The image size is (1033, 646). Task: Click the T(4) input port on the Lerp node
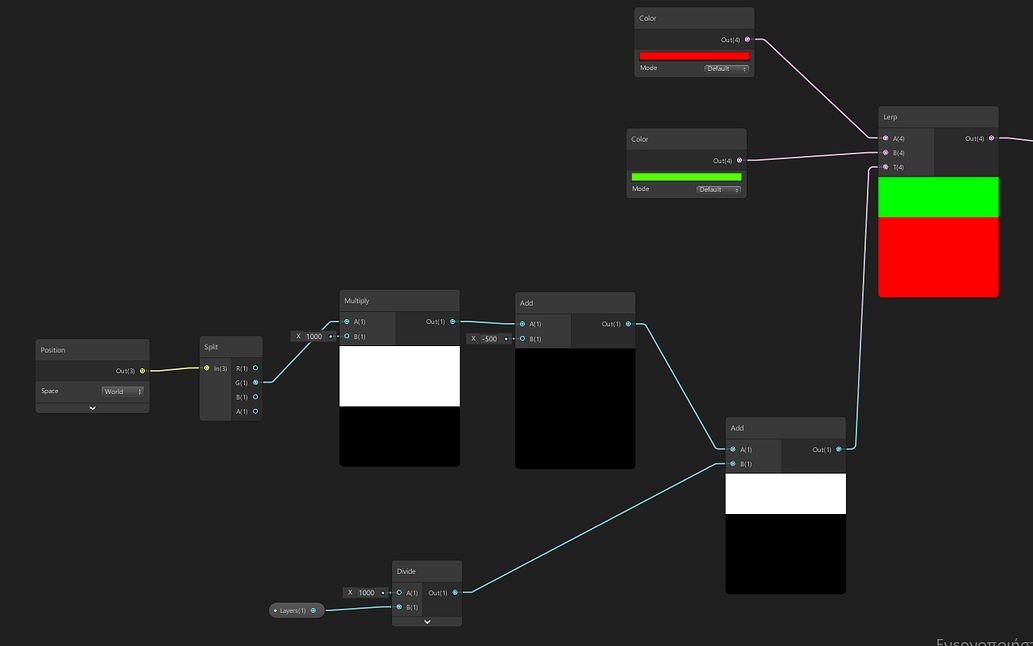coord(883,167)
